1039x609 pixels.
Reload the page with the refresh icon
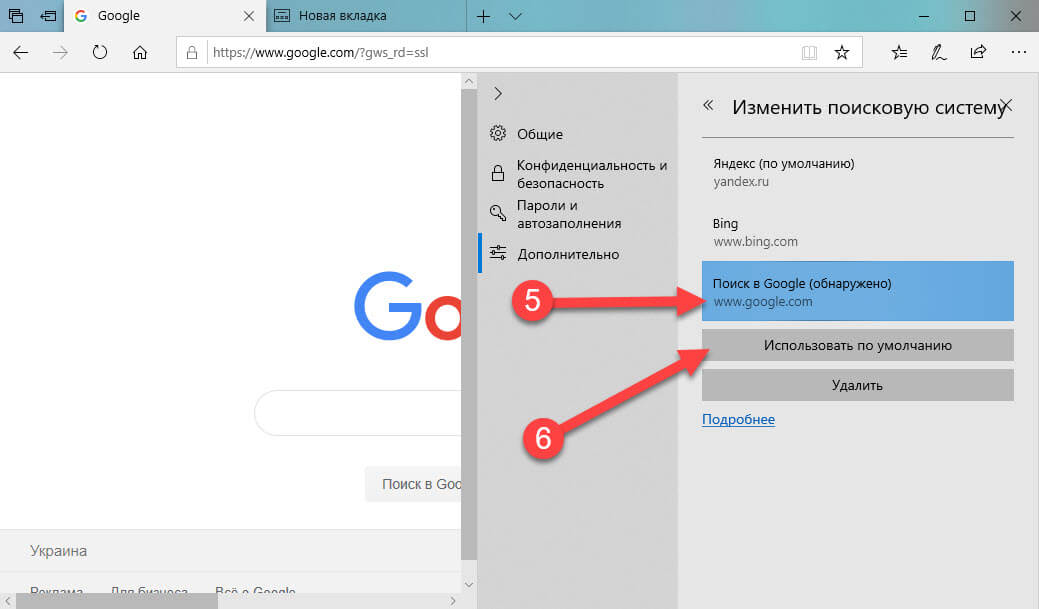100,52
